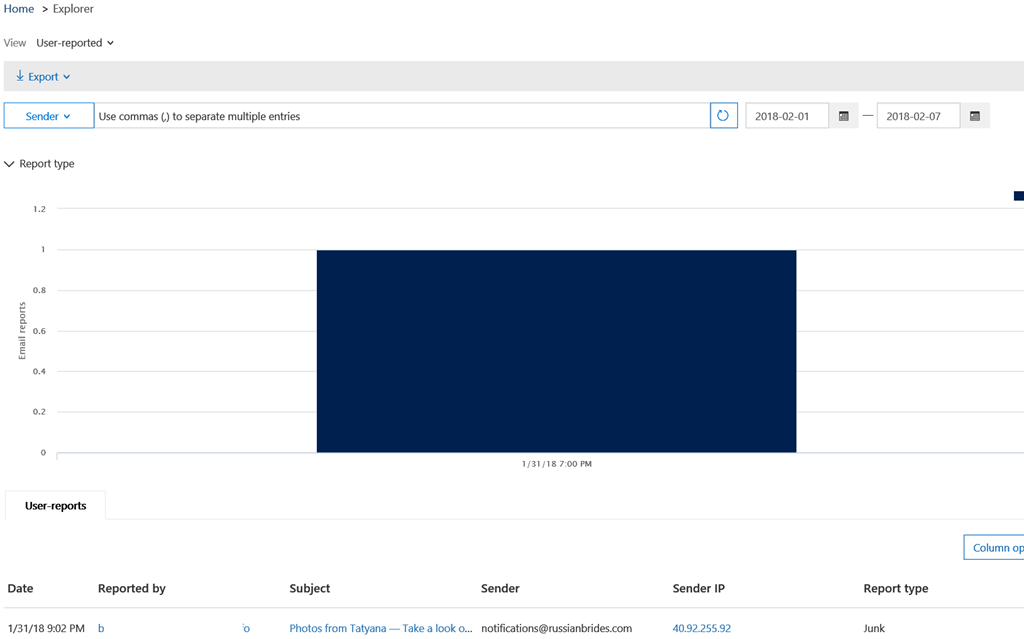Open the end date calendar picker icon
Screen dimensions: 1024x639
tap(975, 116)
